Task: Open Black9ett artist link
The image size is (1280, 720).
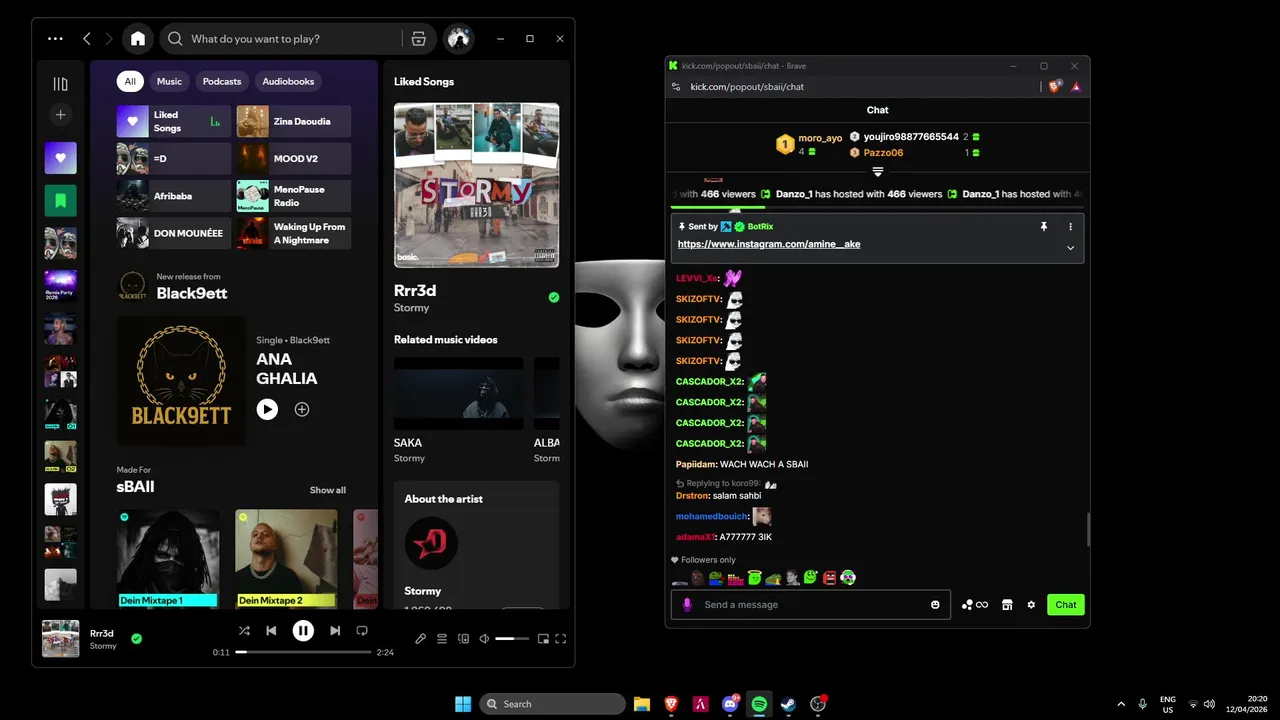Action: pyautogui.click(x=192, y=293)
